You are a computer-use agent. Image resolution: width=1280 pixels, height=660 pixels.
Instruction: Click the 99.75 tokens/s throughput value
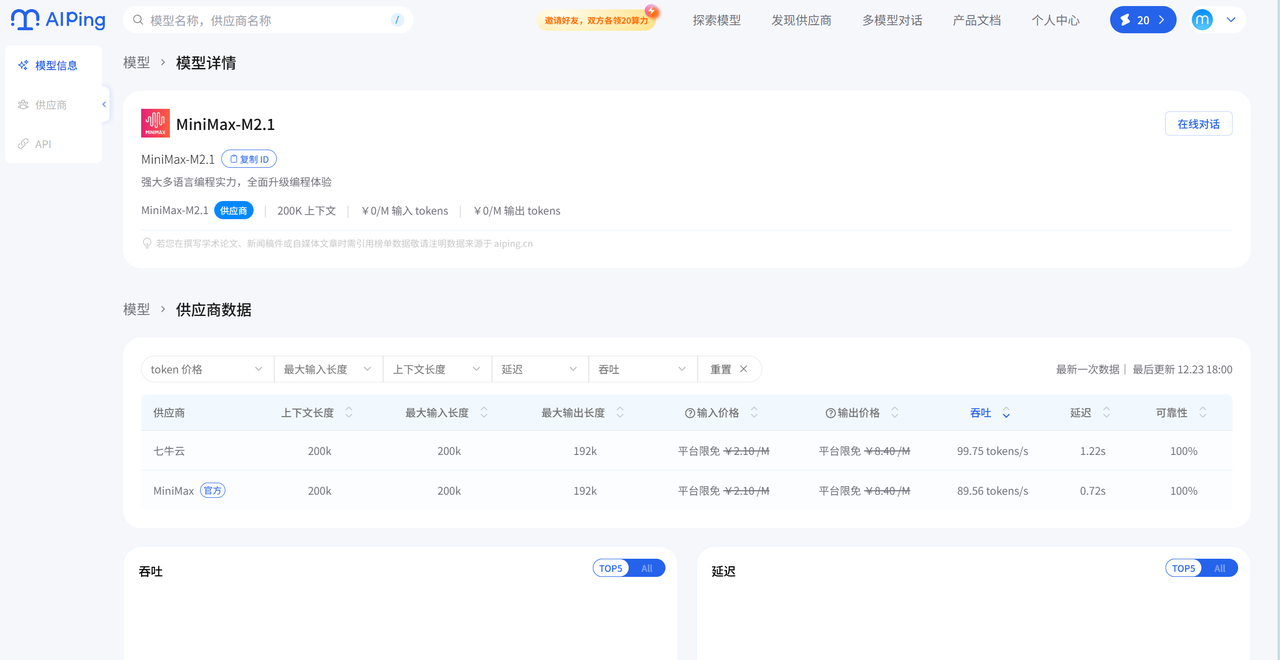pyautogui.click(x=992, y=451)
